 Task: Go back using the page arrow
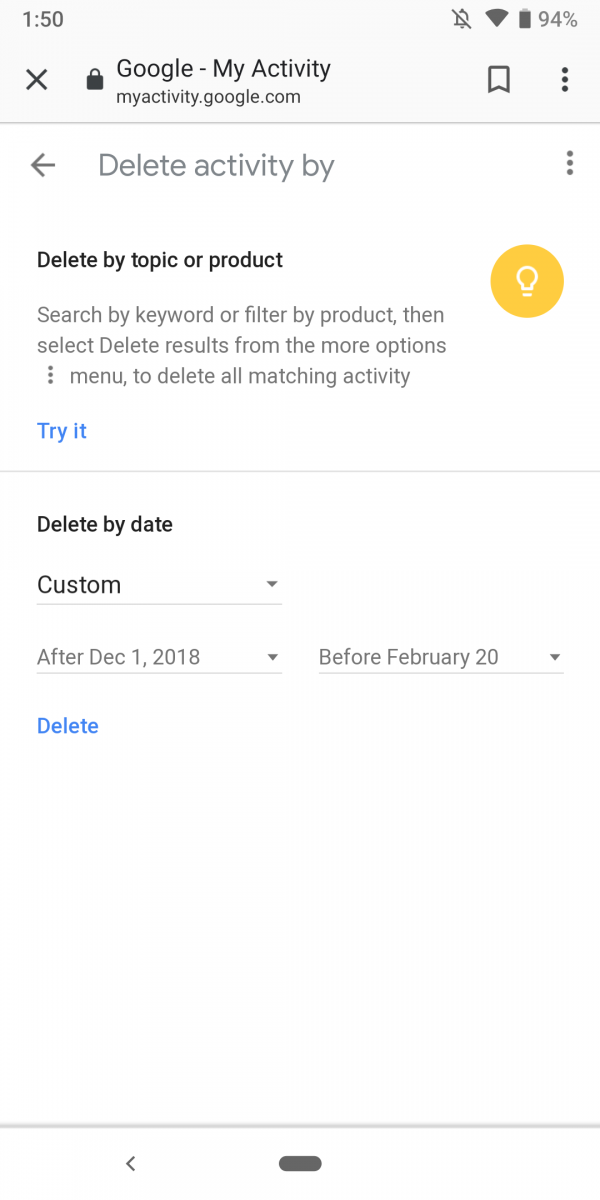(x=43, y=165)
